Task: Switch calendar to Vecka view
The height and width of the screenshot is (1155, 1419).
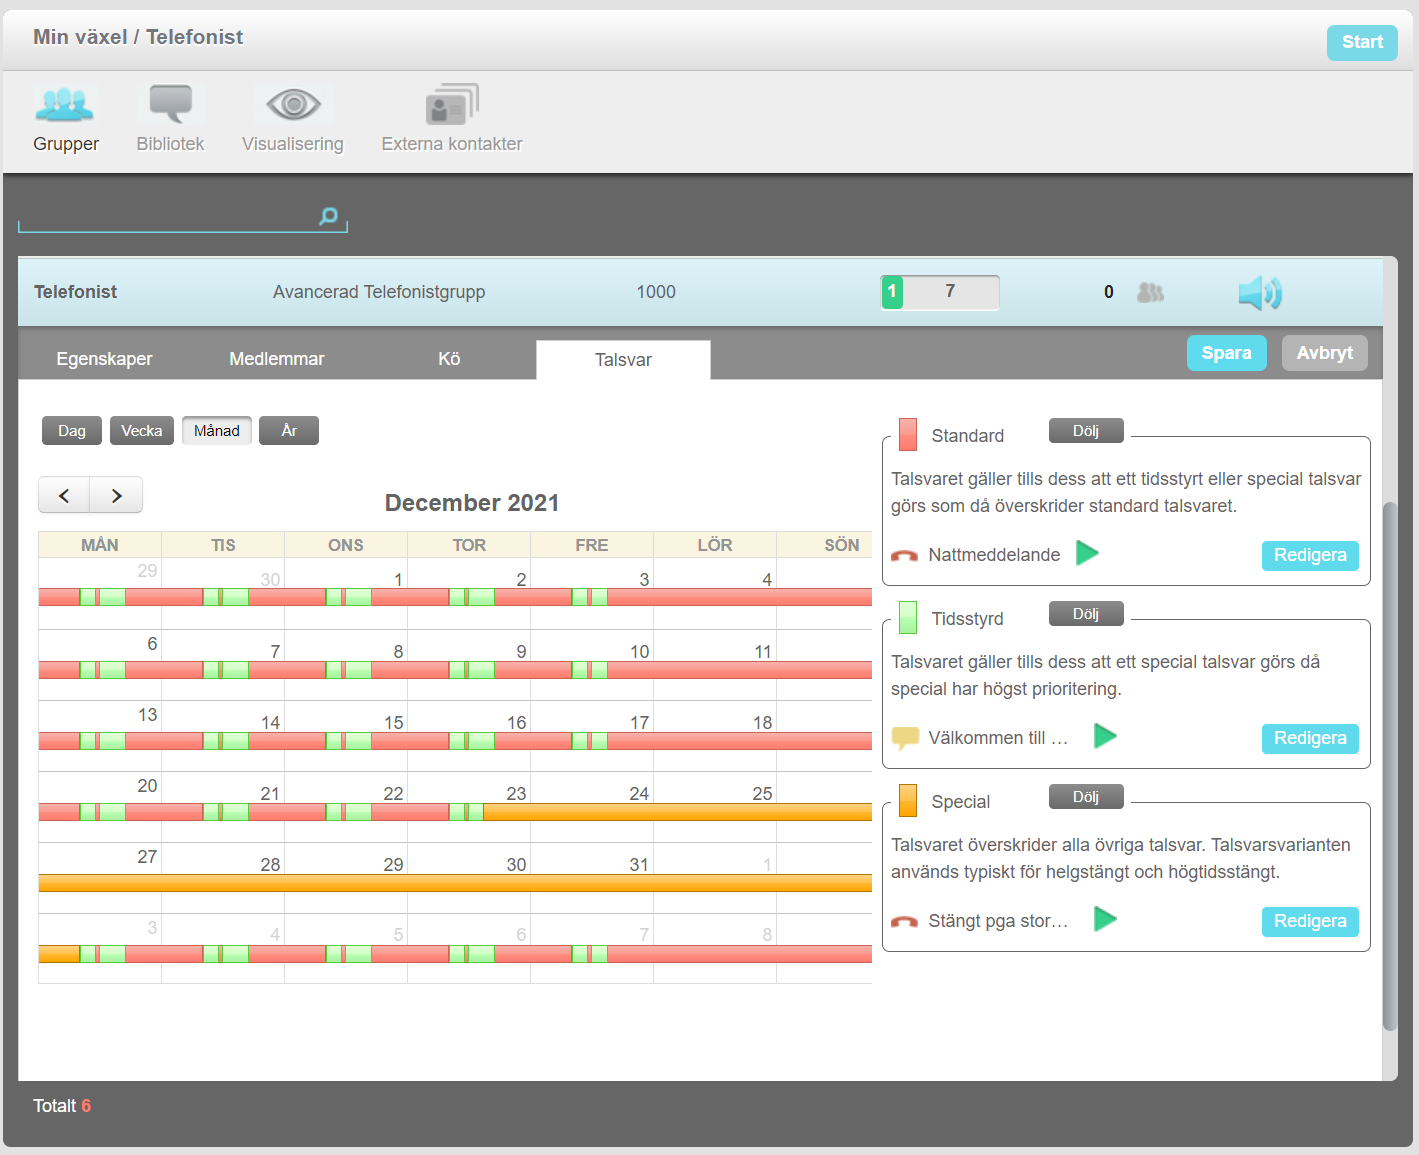Action: coord(142,431)
